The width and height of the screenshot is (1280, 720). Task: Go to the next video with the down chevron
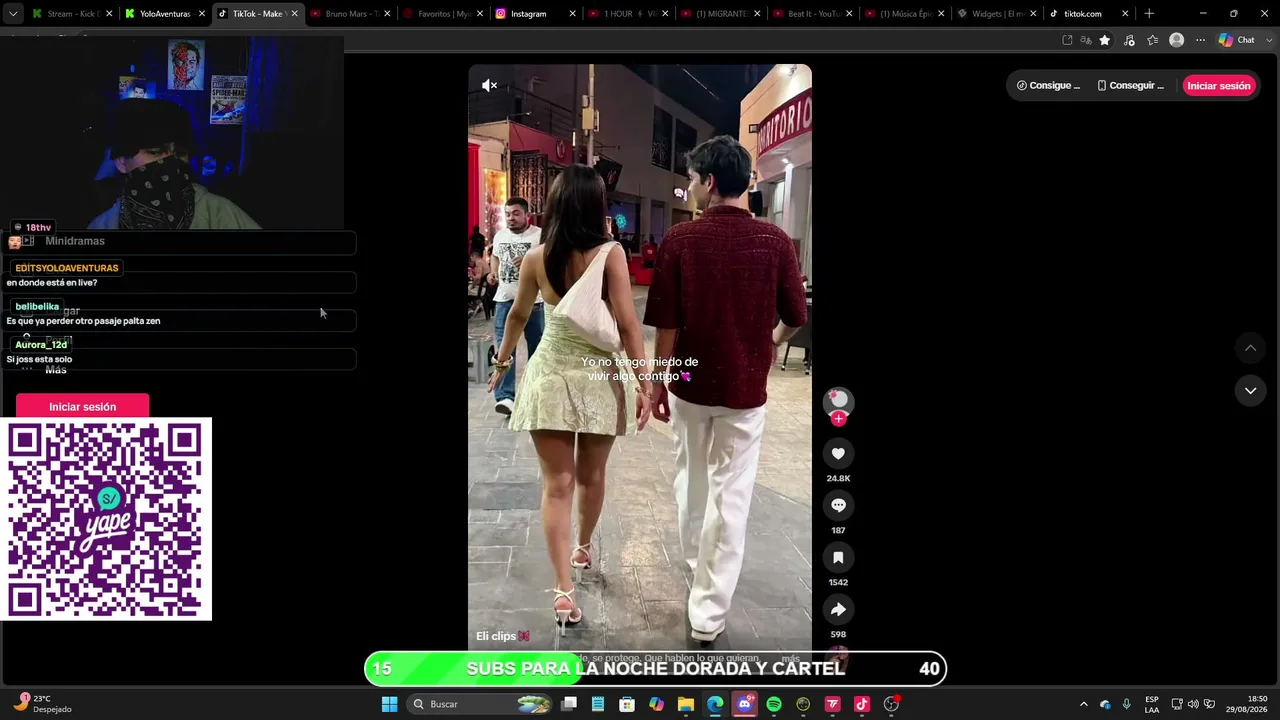coord(1250,391)
